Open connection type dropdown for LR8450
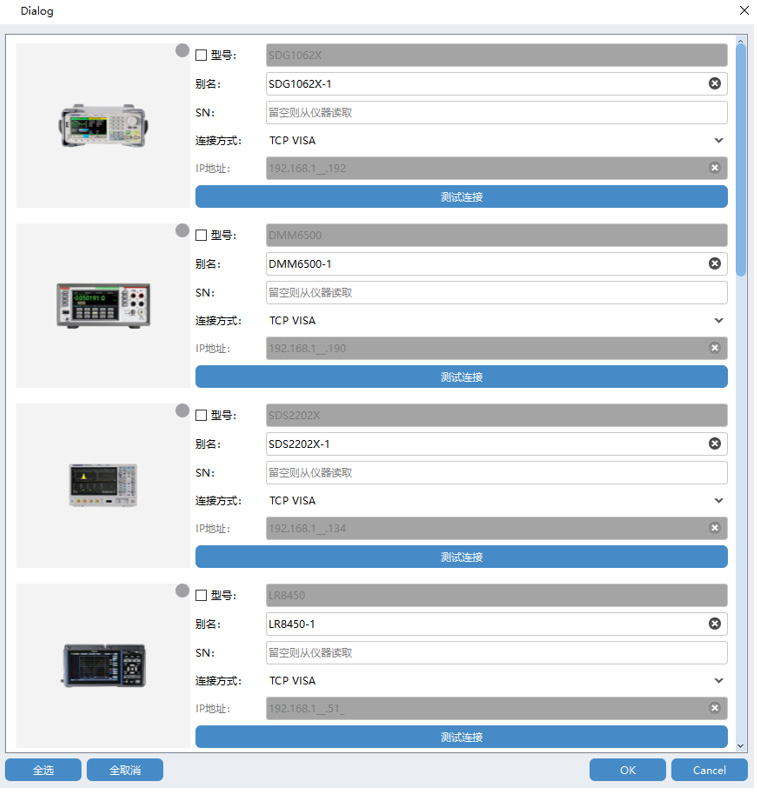757x803 pixels. point(718,681)
